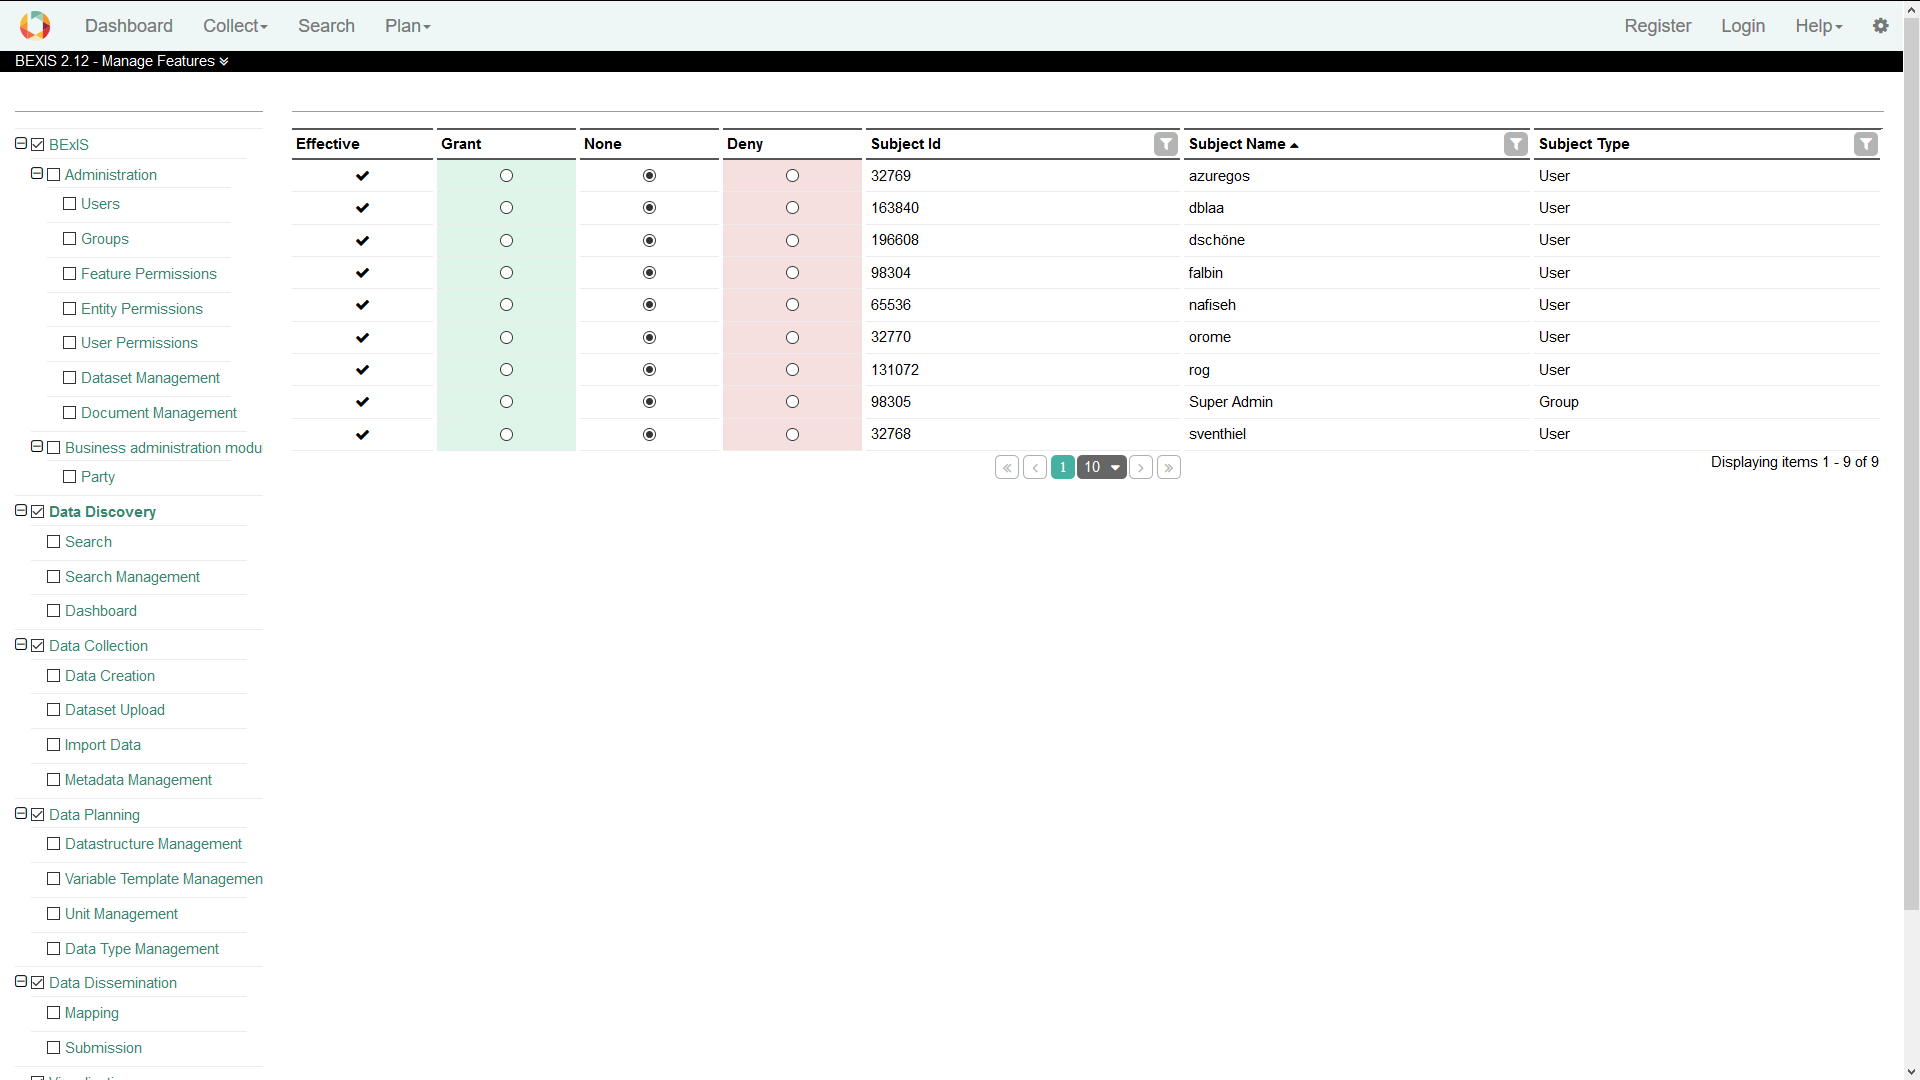This screenshot has width=1920, height=1080.
Task: Go to the last page of results
Action: [1169, 467]
